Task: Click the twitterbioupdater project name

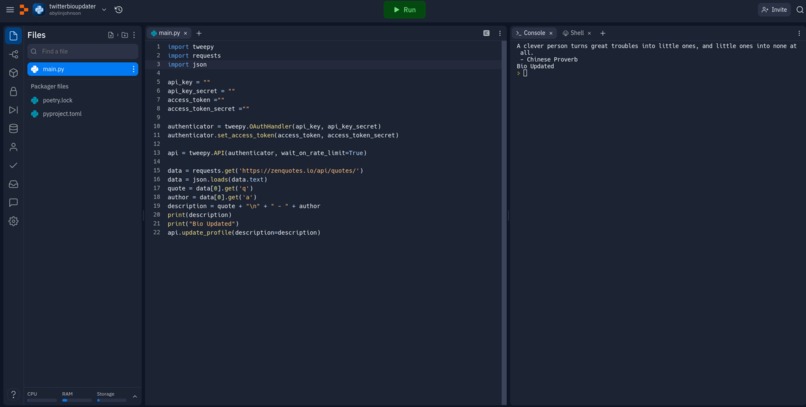Action: [72, 7]
